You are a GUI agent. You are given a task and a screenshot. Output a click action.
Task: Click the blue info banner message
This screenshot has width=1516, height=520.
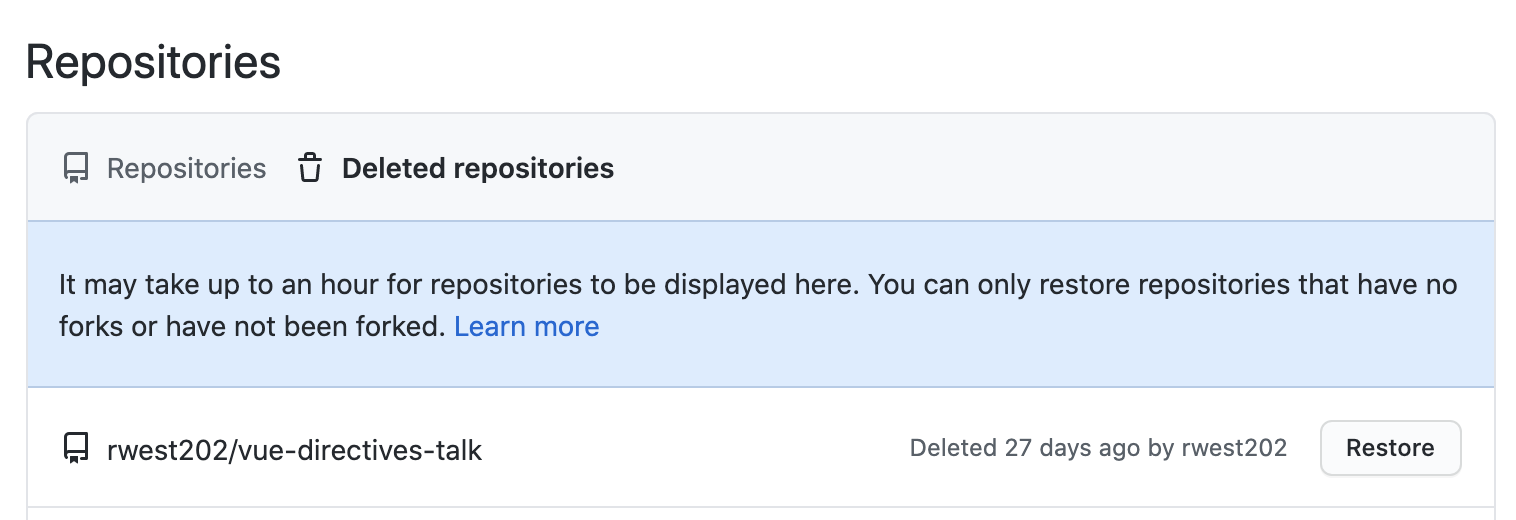[x=760, y=304]
